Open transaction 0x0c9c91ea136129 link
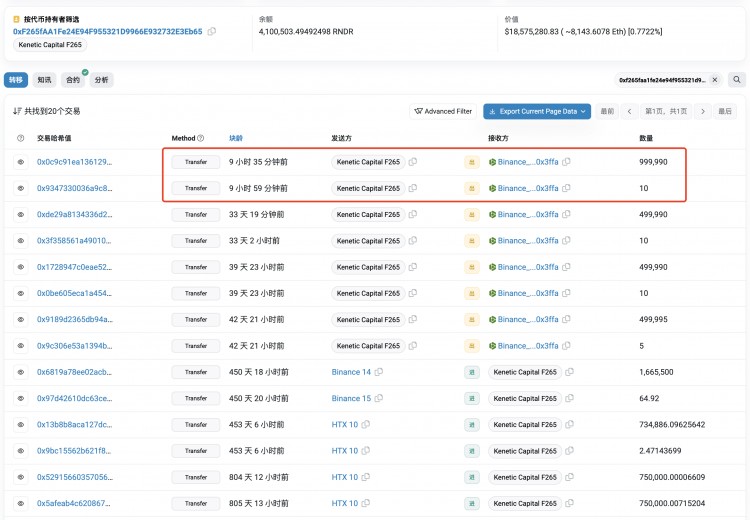Viewport: 750px width, 520px height. pos(75,162)
